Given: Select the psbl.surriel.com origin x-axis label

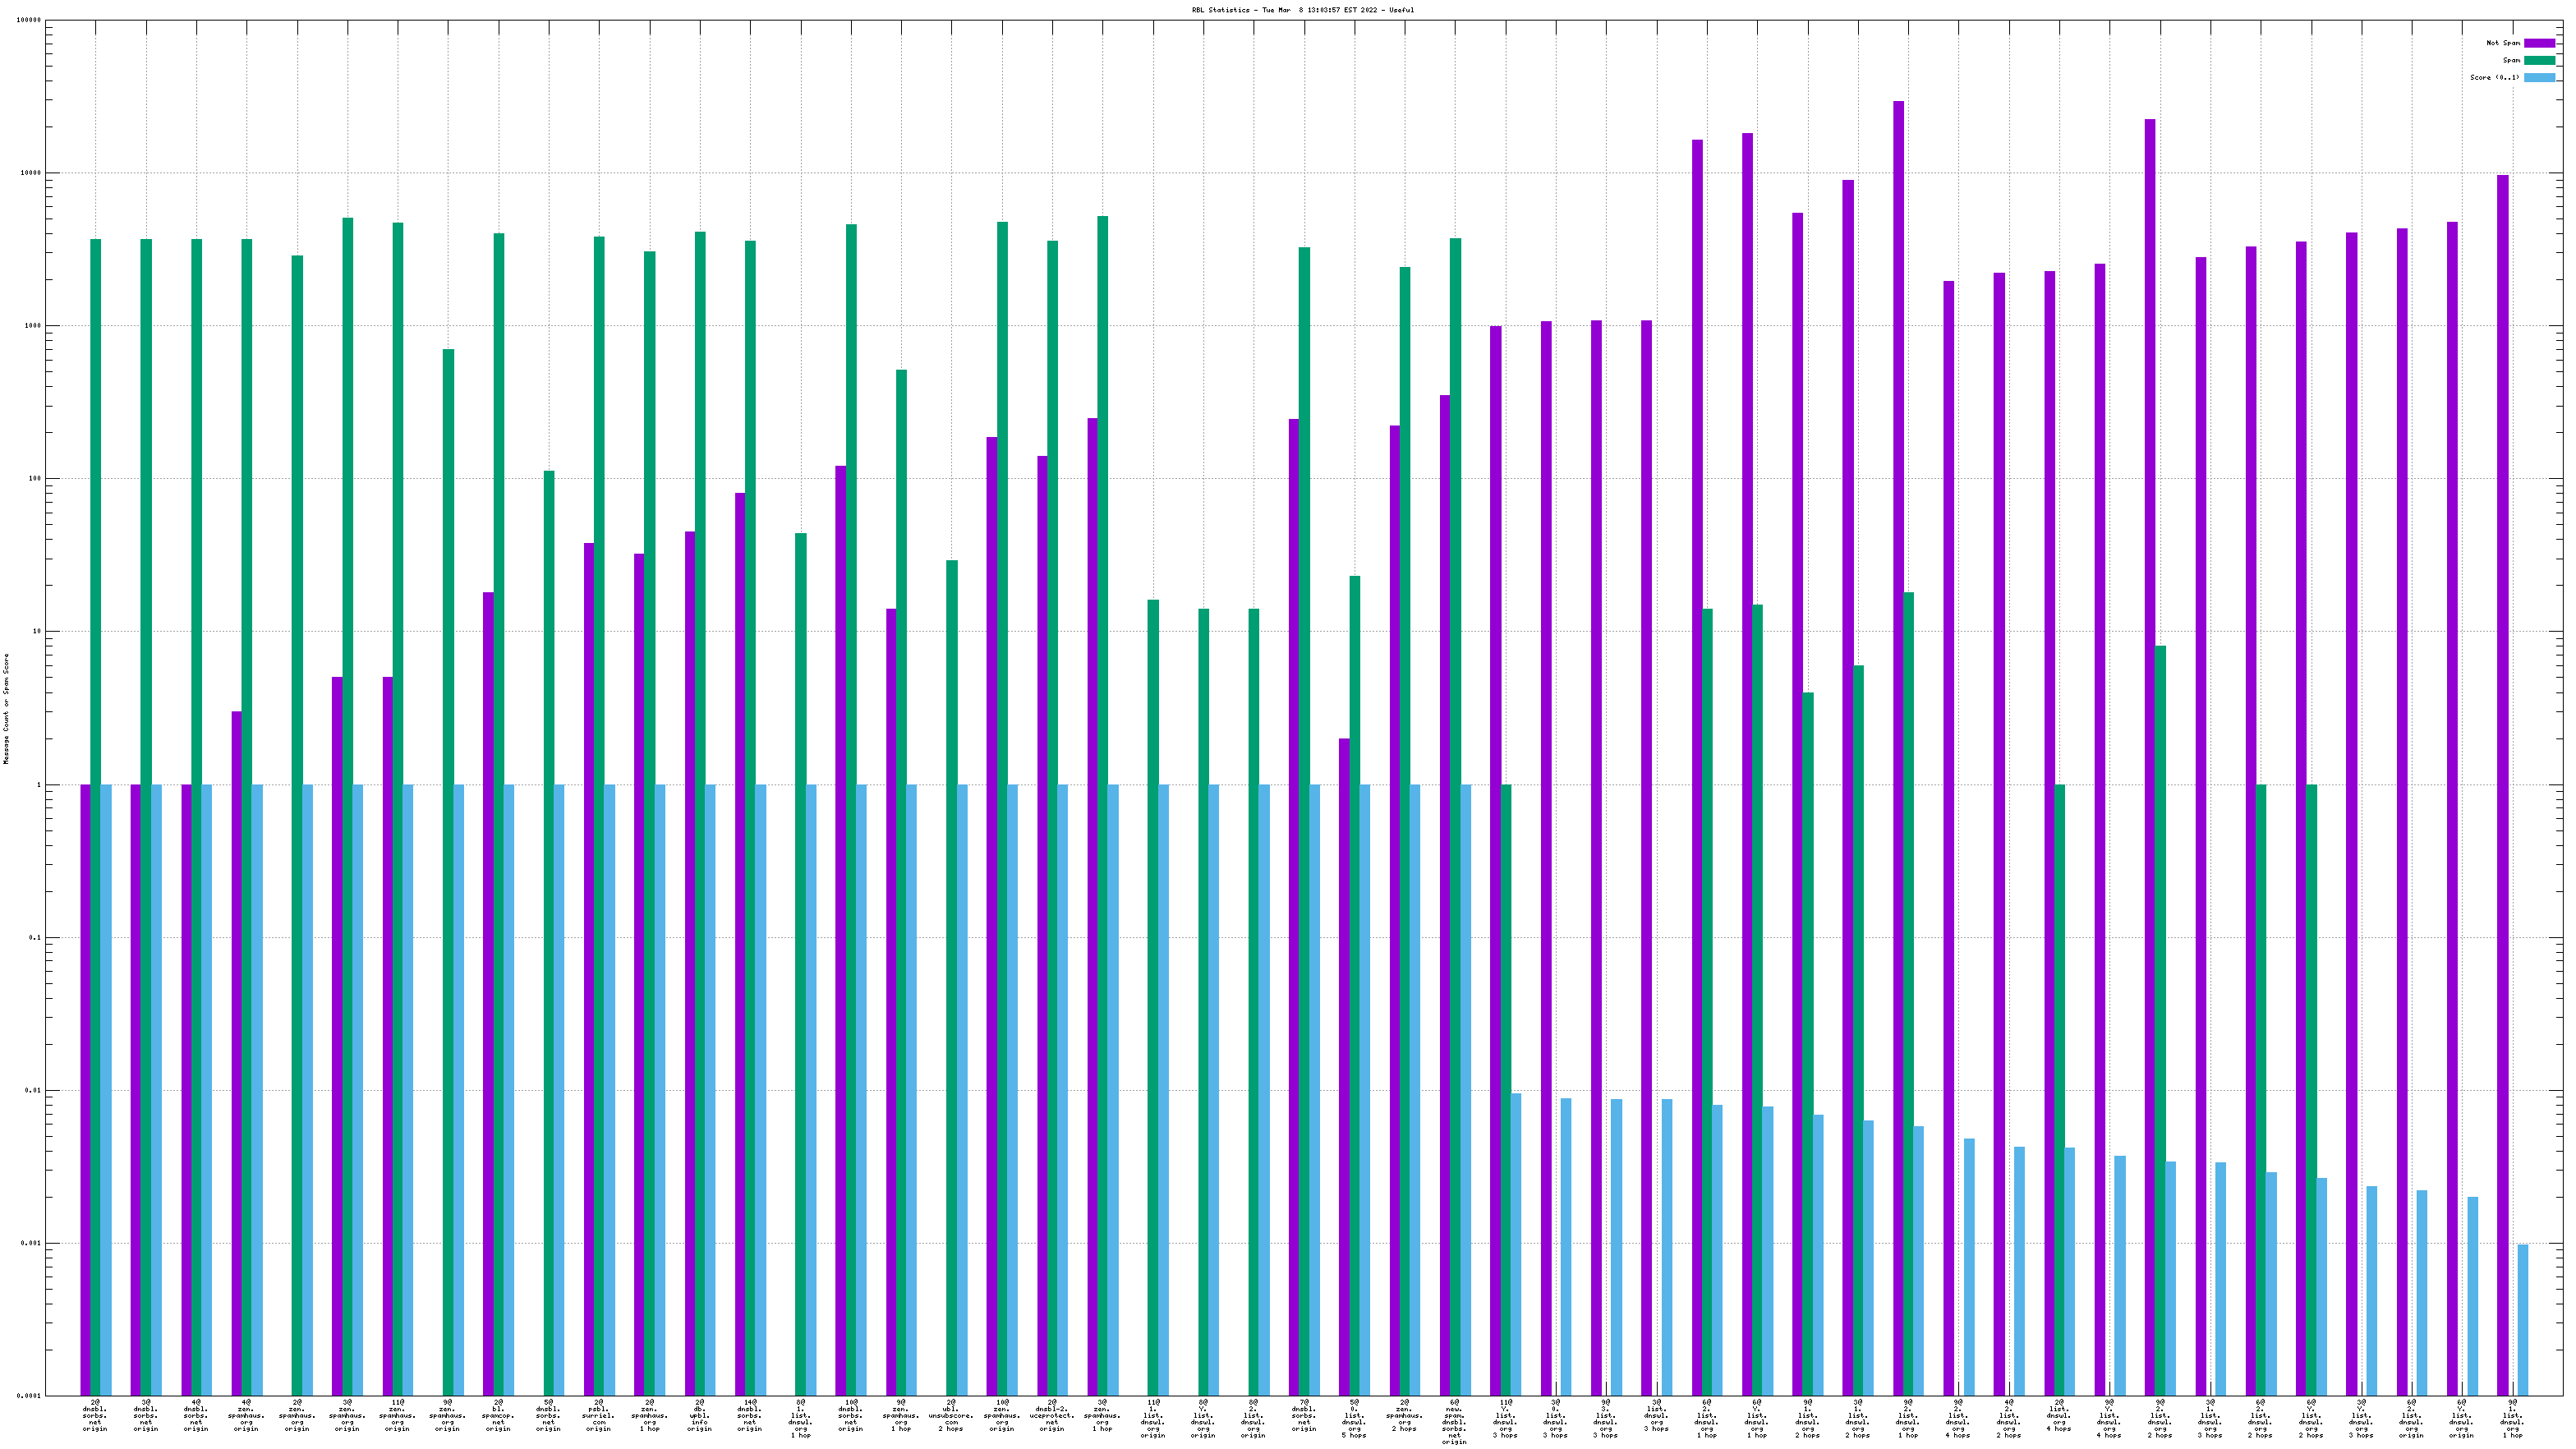Looking at the screenshot, I should point(598,1415).
